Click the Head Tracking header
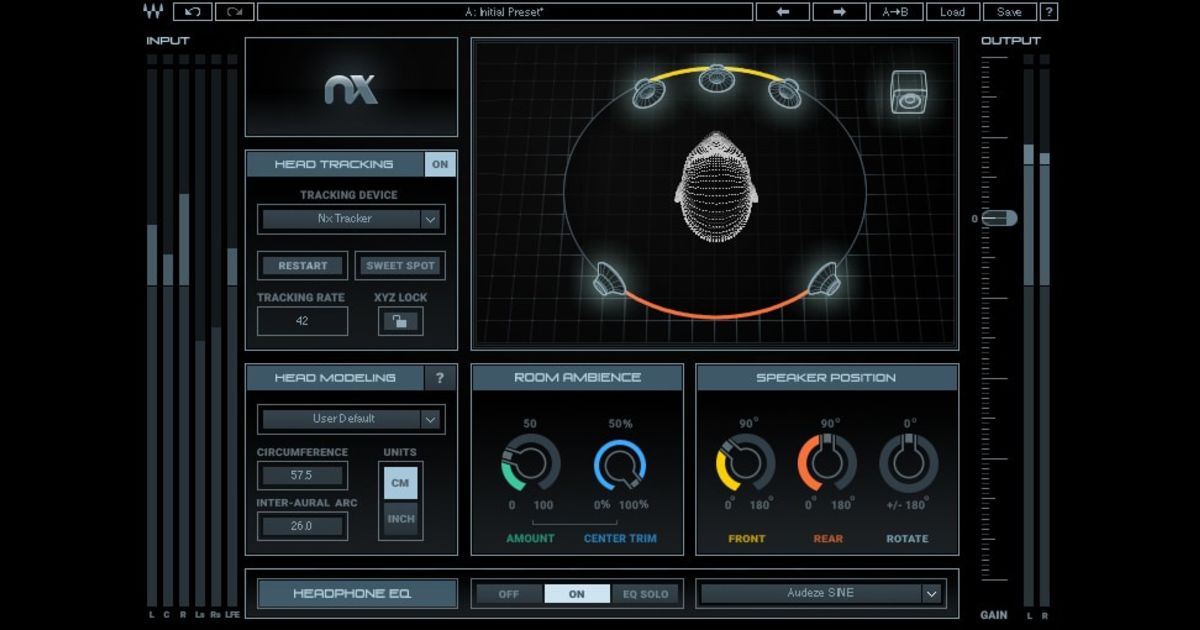 (335, 164)
